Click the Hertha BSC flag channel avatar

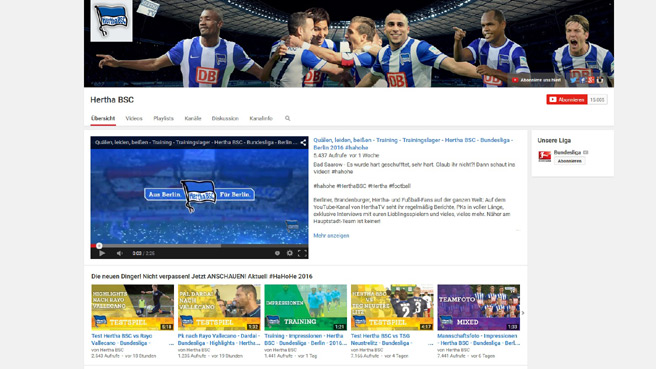tap(111, 20)
